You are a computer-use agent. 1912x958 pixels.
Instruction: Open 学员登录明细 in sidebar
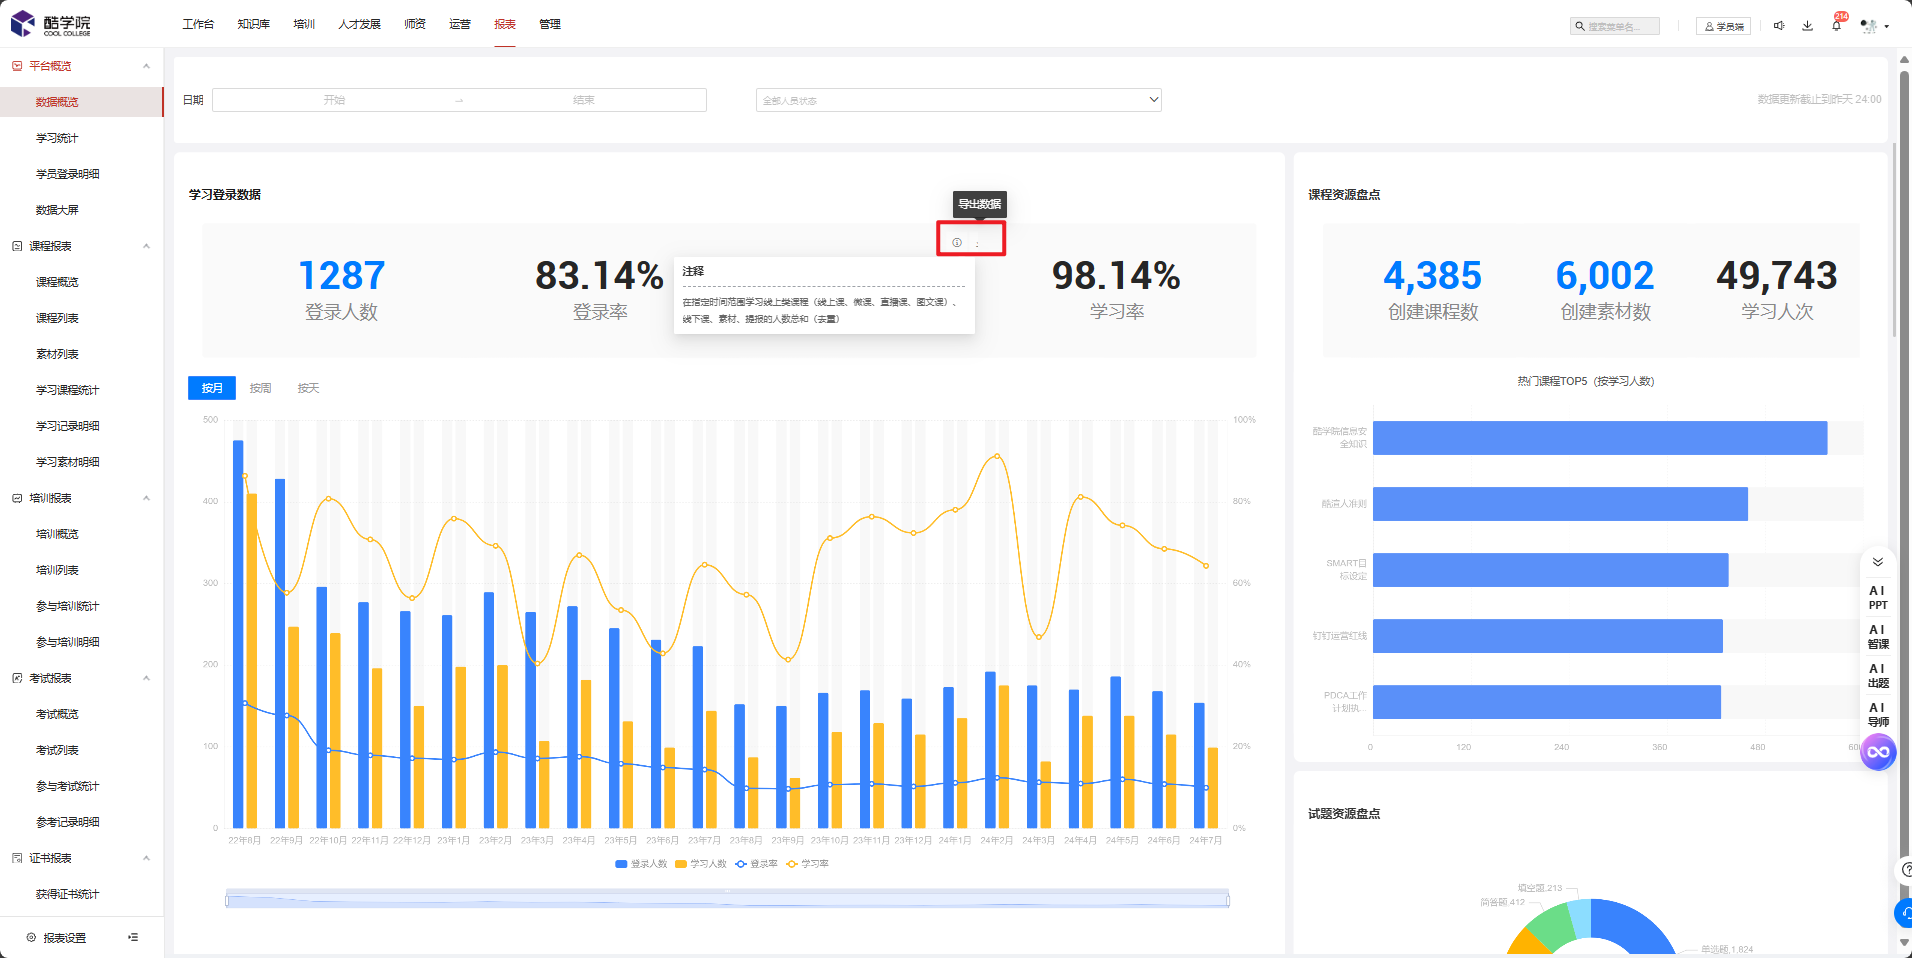point(68,174)
